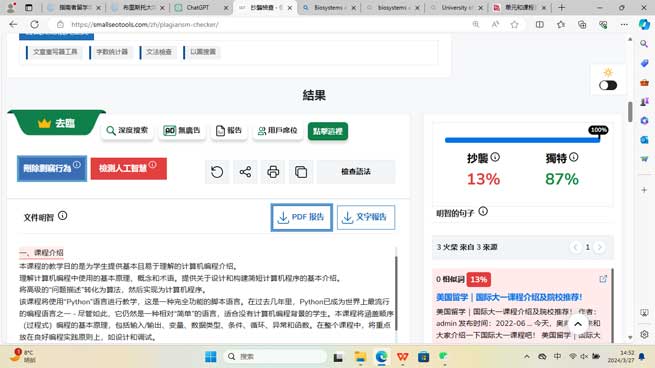655x368 pixels.
Task: Download the 文字報告
Action: point(366,217)
